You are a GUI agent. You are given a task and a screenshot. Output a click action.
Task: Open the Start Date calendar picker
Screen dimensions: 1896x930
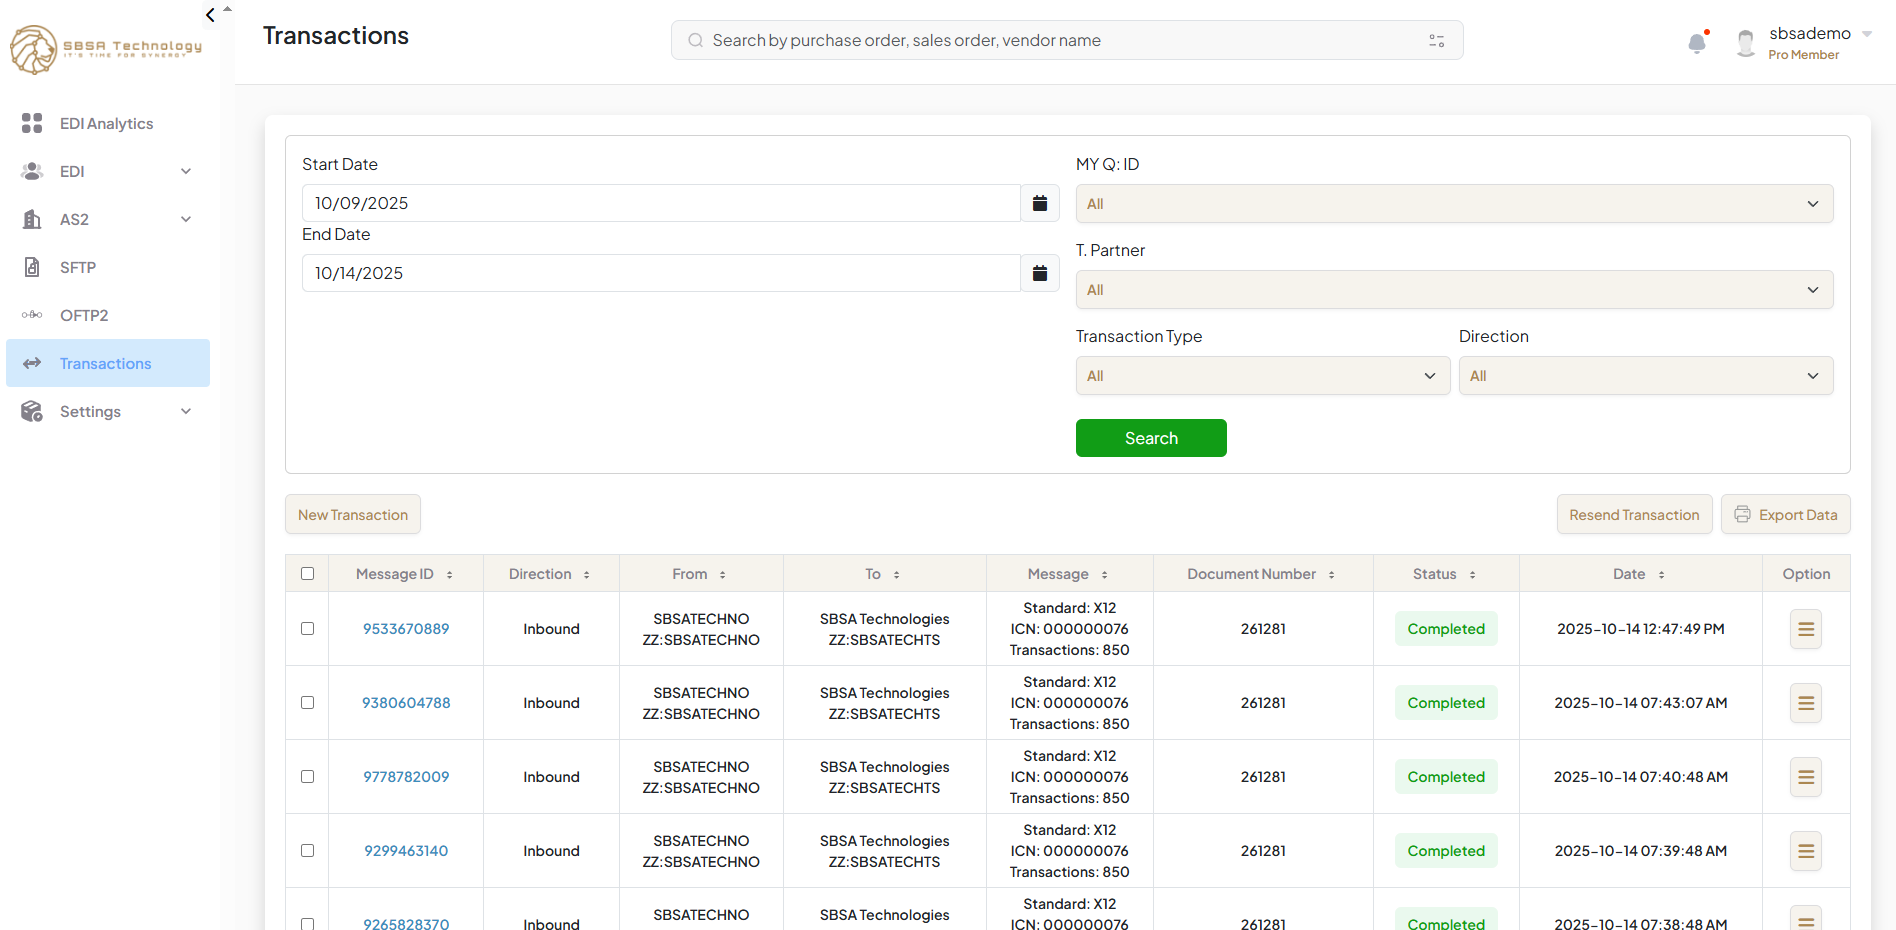(x=1040, y=203)
